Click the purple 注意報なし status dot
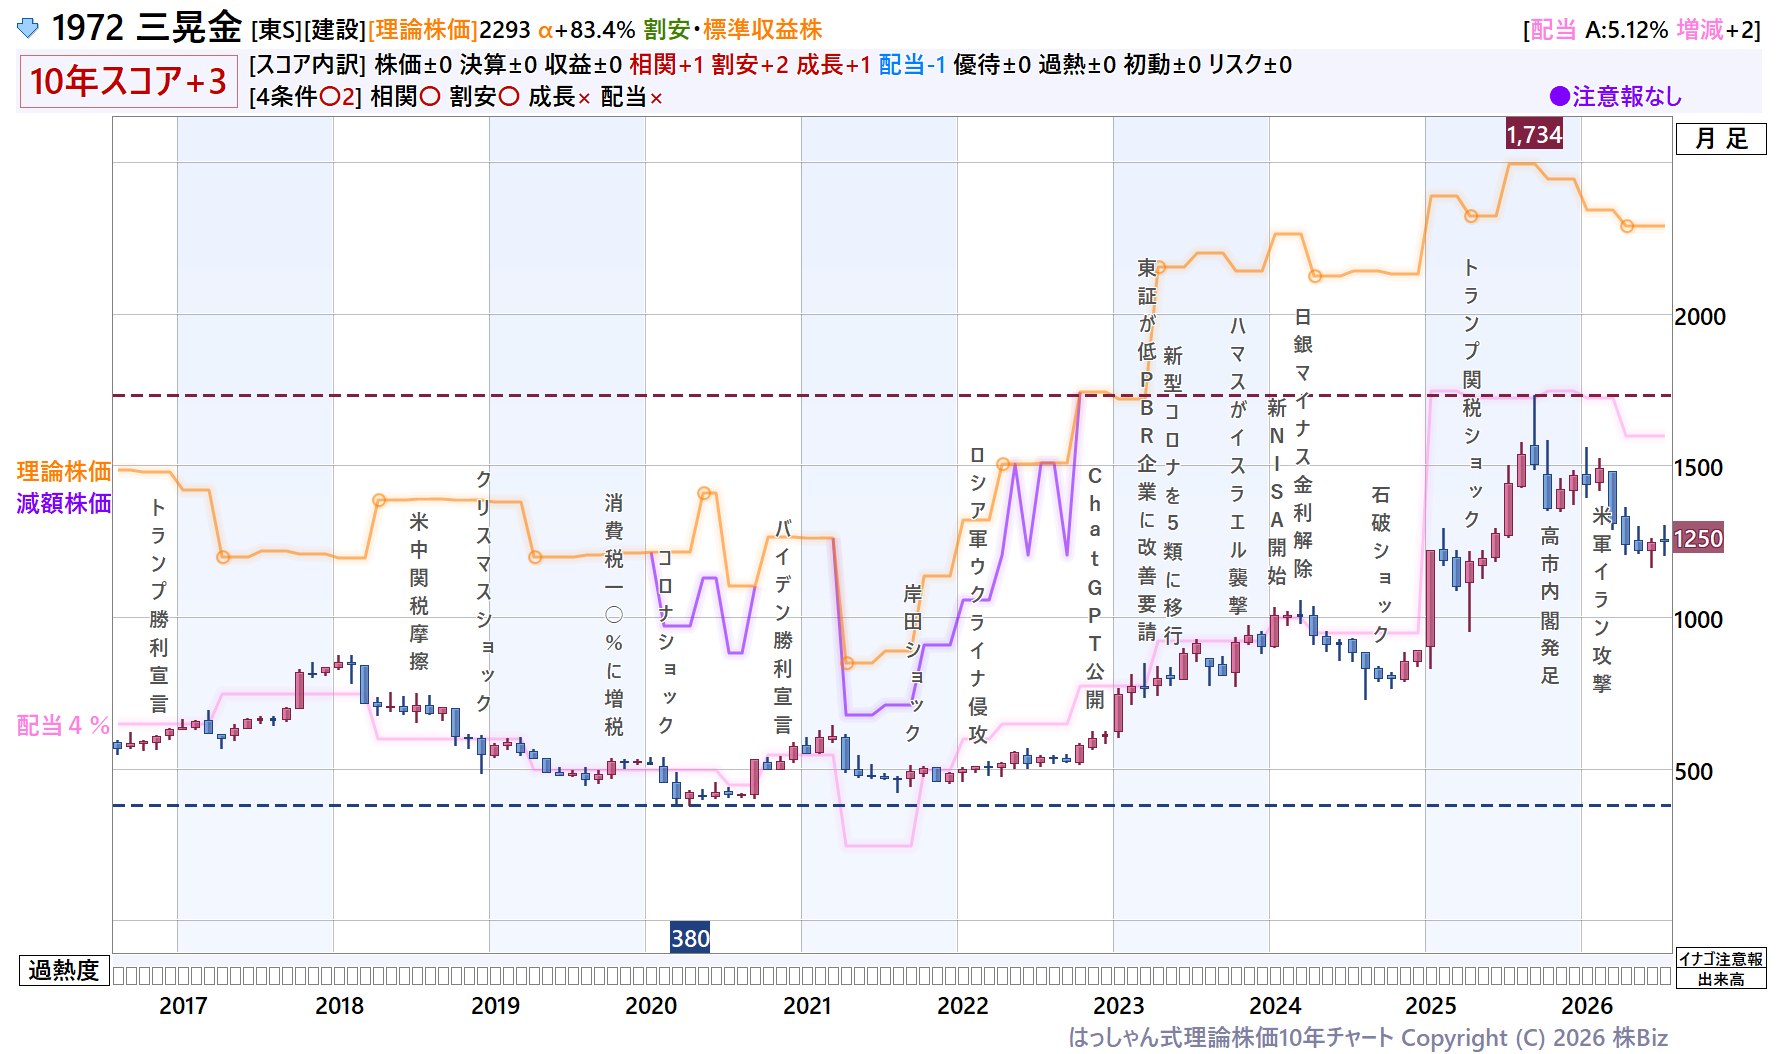 click(x=1559, y=96)
